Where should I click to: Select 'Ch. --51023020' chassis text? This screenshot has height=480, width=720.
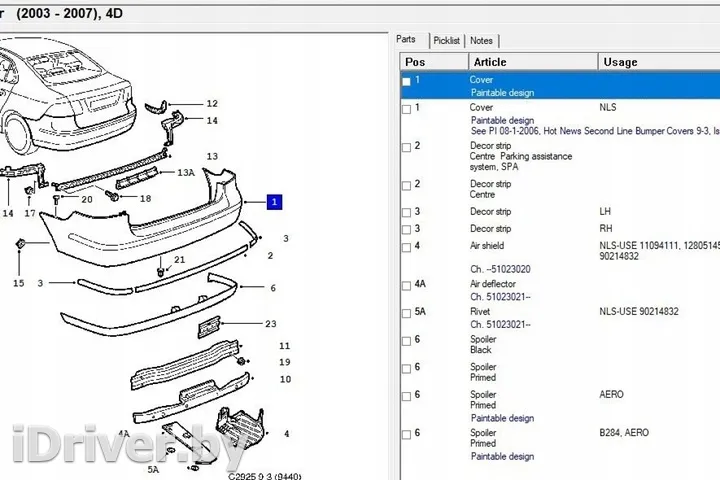coord(500,269)
